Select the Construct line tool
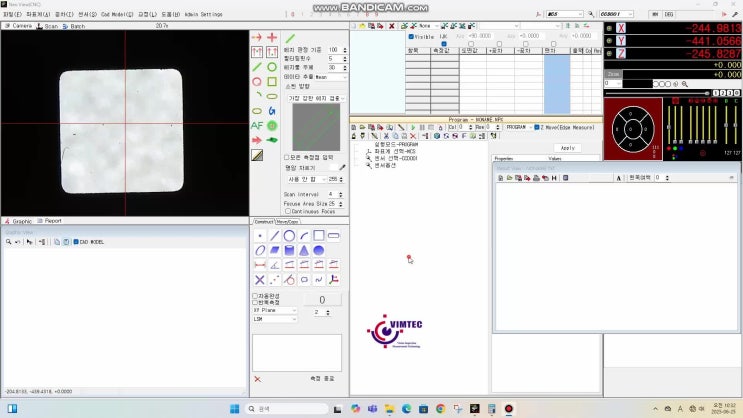This screenshot has height=418, width=743. (x=274, y=236)
